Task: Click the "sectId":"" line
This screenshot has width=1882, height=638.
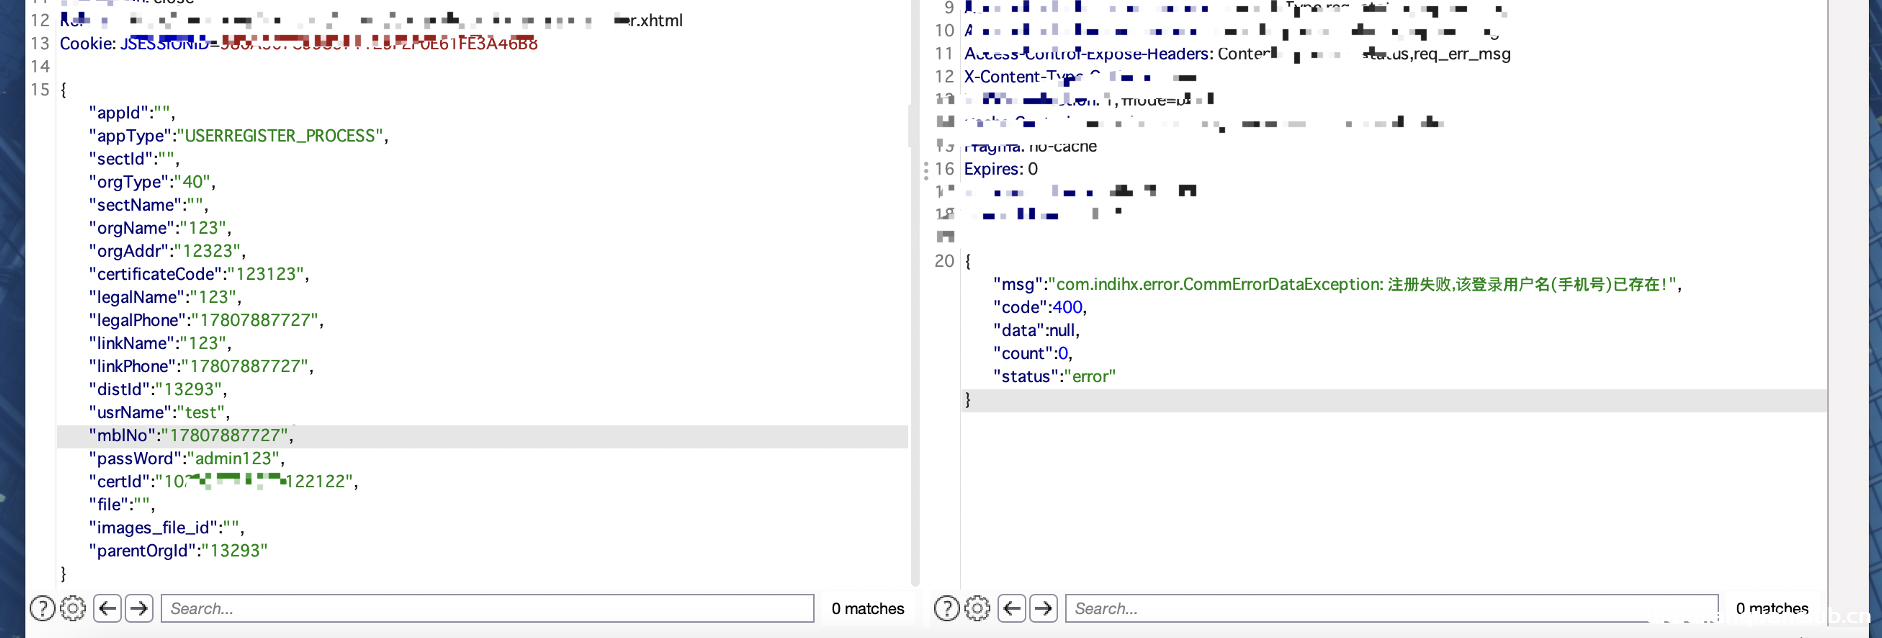Action: (134, 159)
